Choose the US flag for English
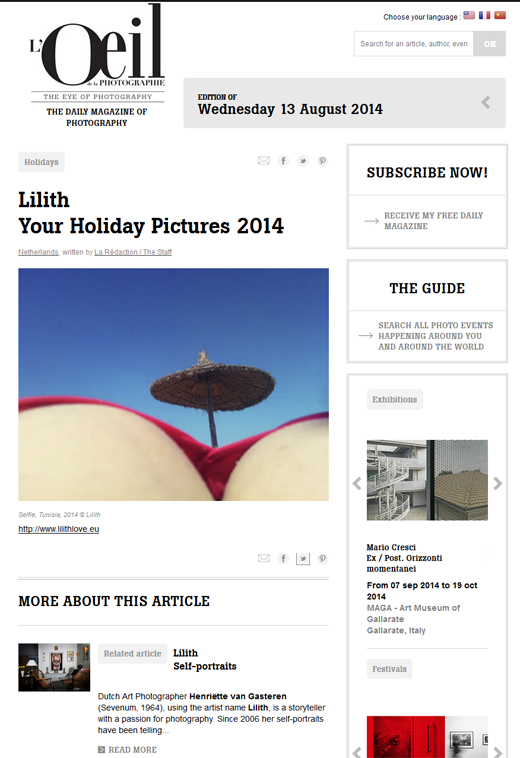Viewport: 520px width, 758px height. click(x=469, y=15)
